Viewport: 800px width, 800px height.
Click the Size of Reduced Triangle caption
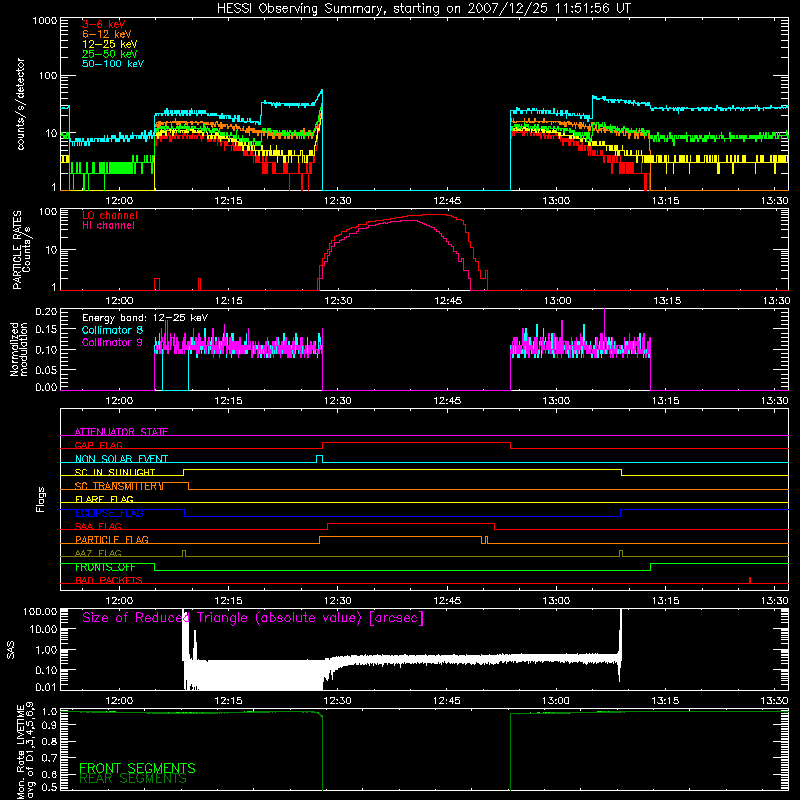pyautogui.click(x=253, y=618)
